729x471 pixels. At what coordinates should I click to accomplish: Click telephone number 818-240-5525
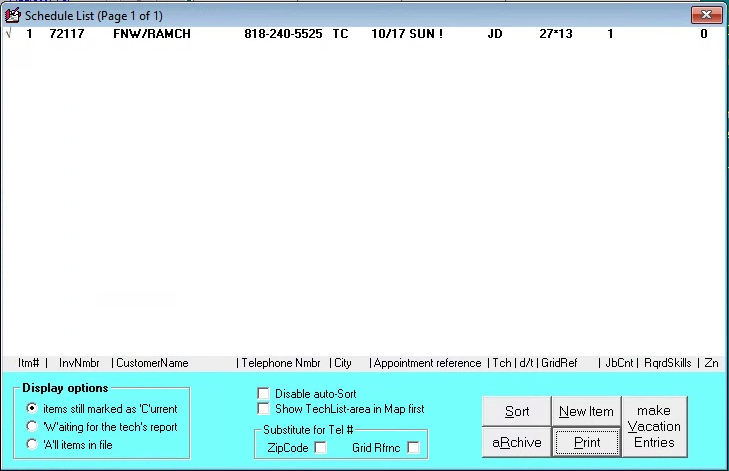click(283, 33)
